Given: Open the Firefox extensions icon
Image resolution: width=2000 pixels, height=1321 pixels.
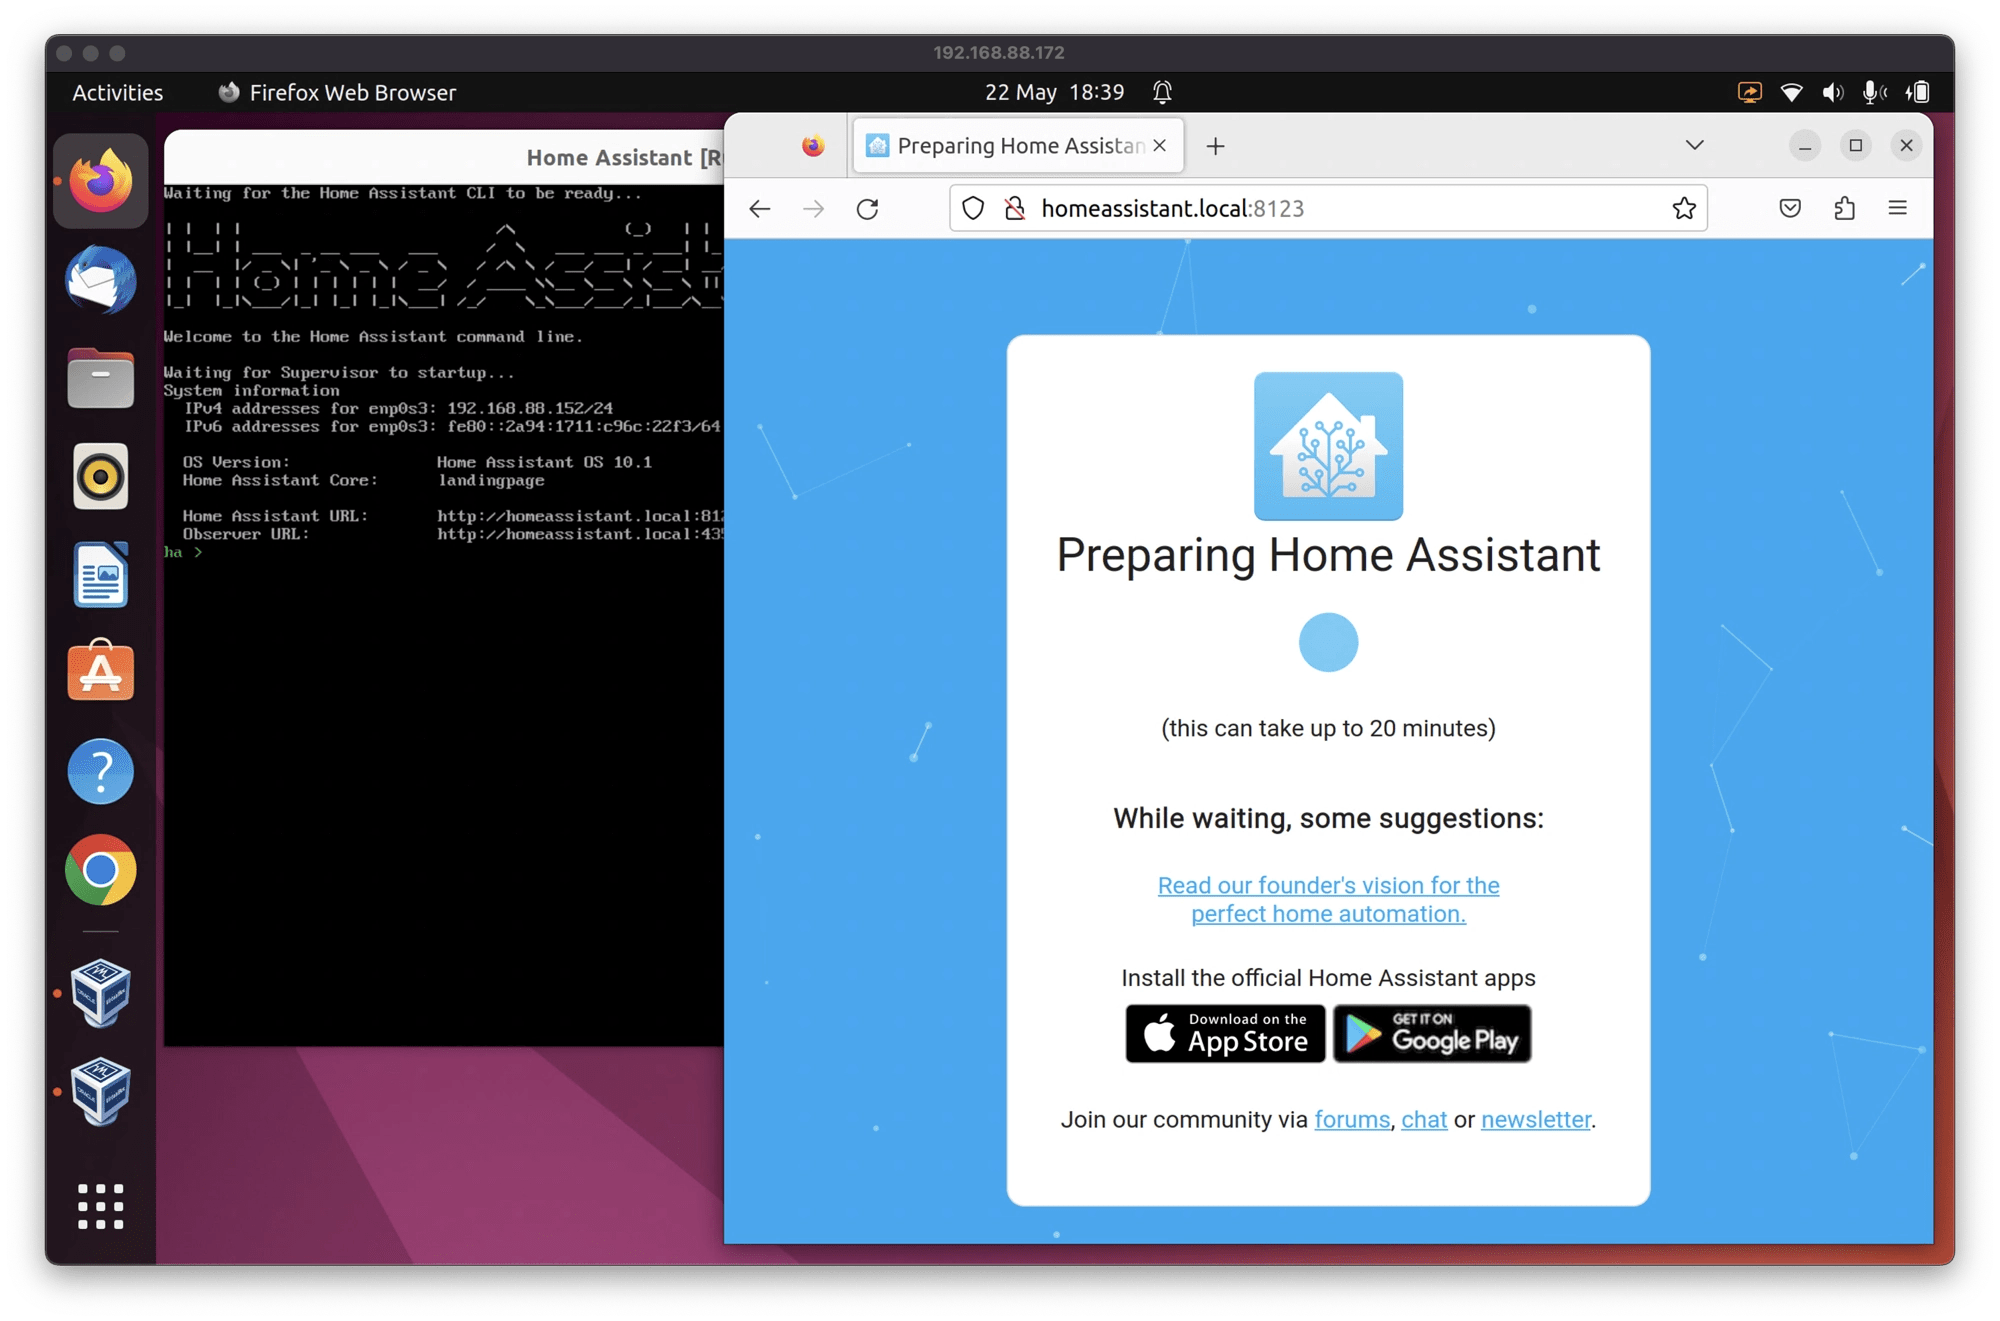Looking at the screenshot, I should 1845,208.
